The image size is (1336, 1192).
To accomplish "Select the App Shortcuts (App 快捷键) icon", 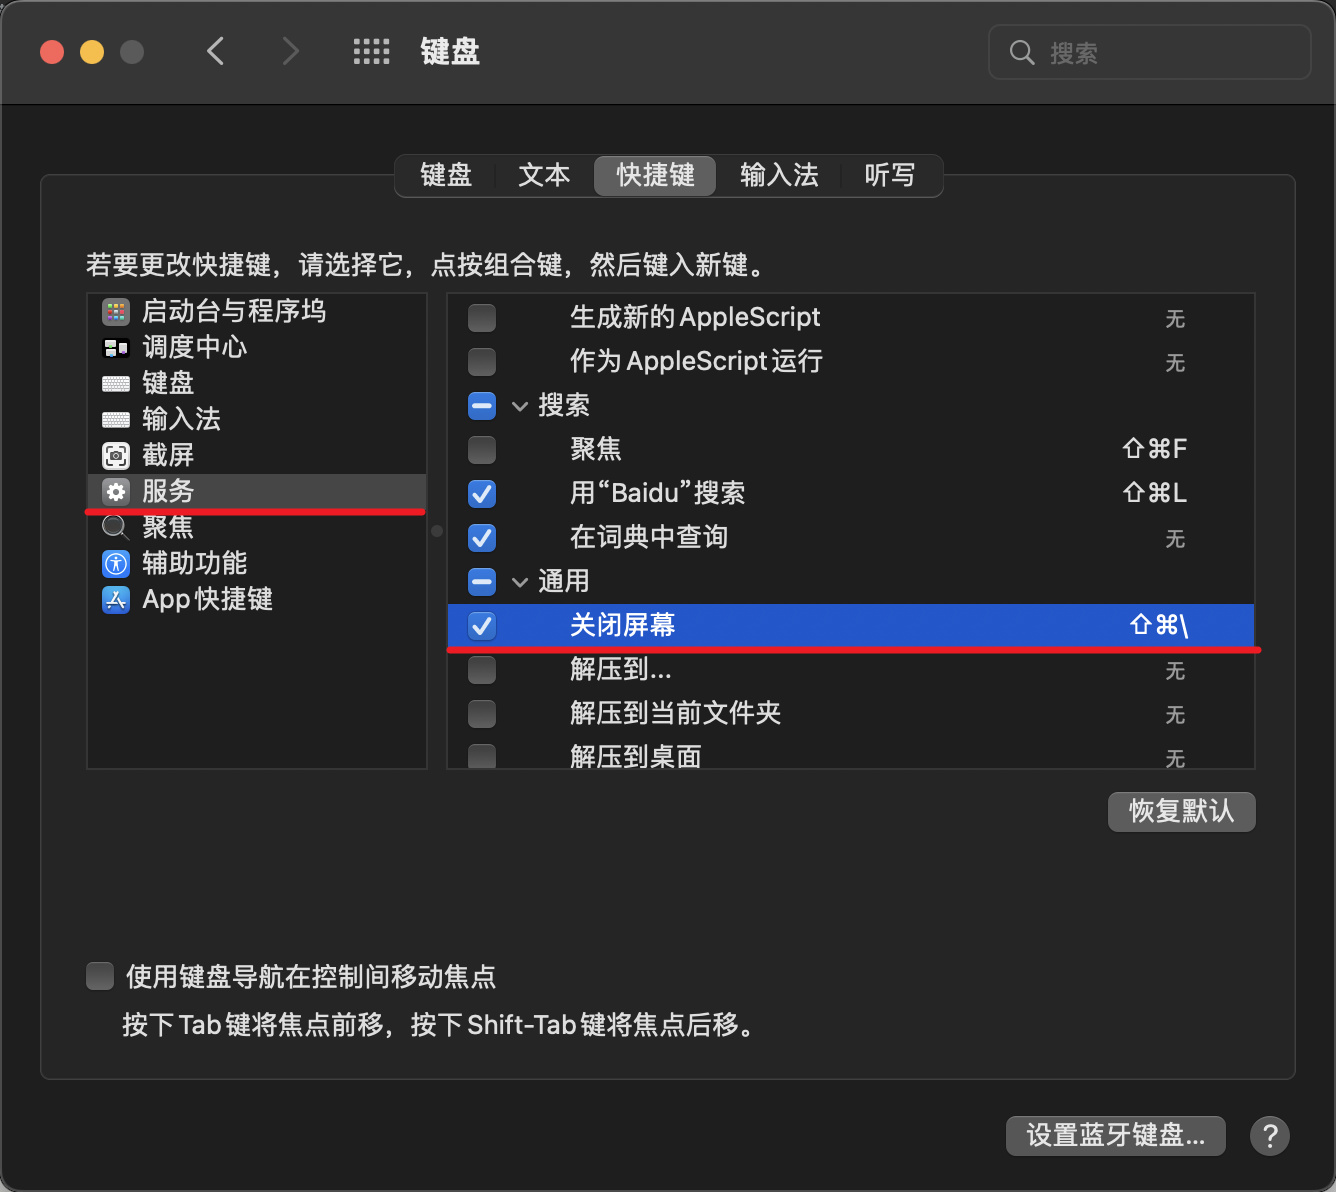I will (116, 600).
